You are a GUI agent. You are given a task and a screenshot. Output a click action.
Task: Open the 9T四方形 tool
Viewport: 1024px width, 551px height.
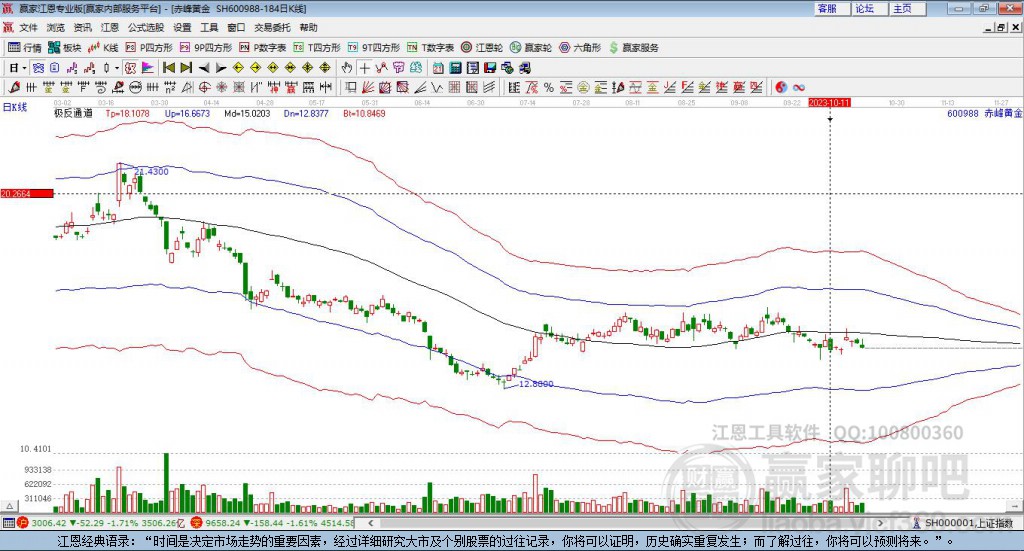374,48
